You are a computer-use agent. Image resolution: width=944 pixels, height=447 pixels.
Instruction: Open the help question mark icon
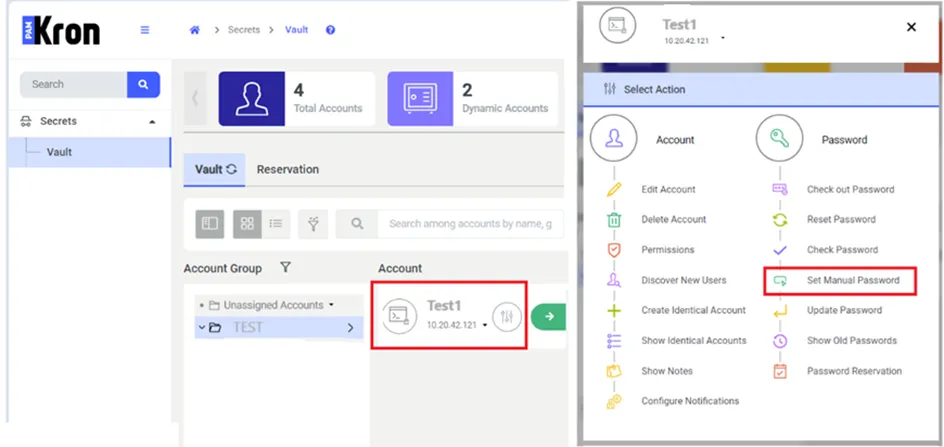pyautogui.click(x=331, y=30)
